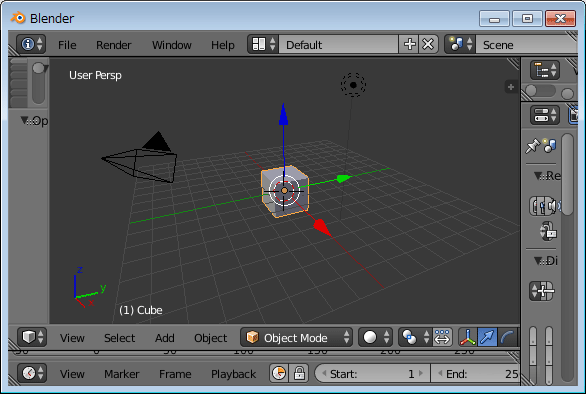Open the 3D View editor type selector
586x394 pixels.
point(32,338)
